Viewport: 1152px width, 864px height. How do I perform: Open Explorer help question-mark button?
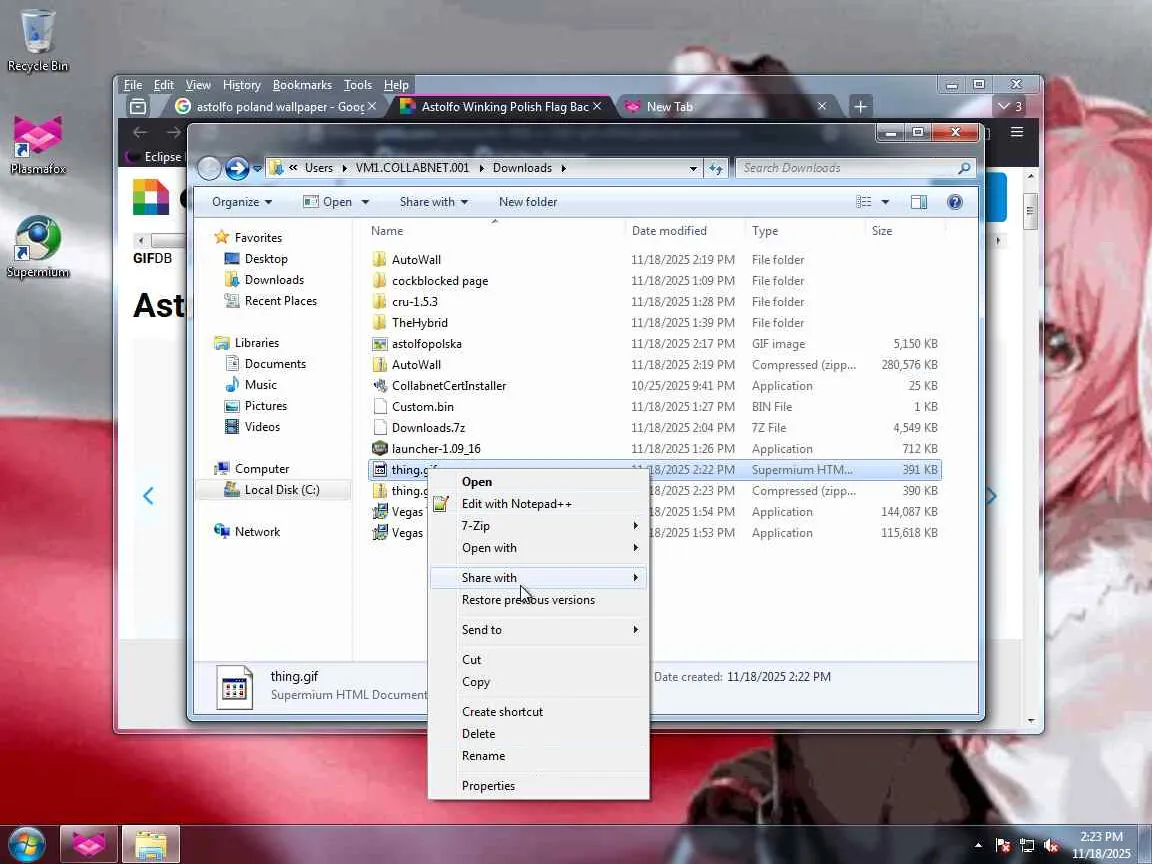tap(954, 202)
